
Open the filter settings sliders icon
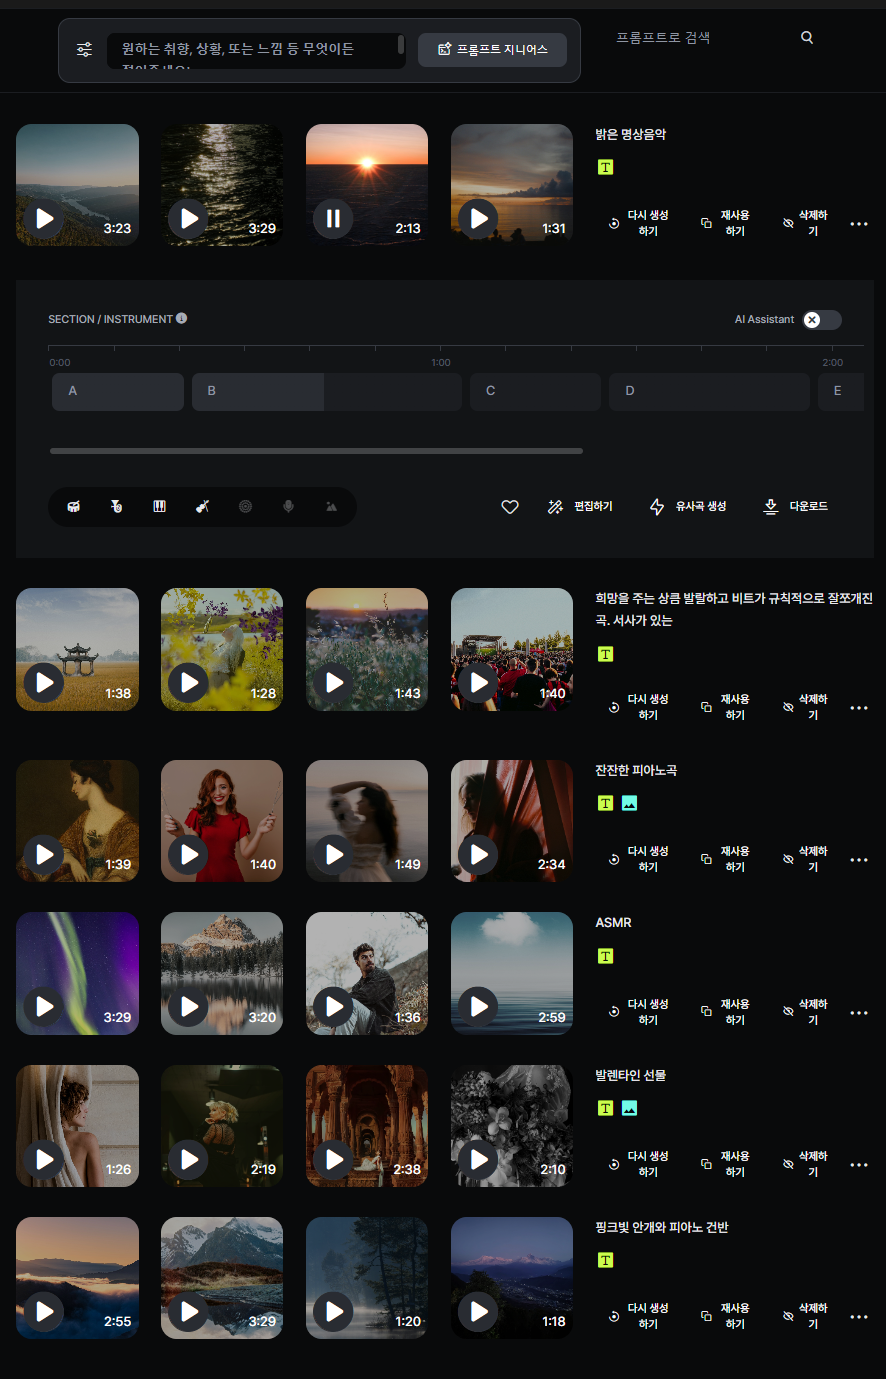point(85,50)
